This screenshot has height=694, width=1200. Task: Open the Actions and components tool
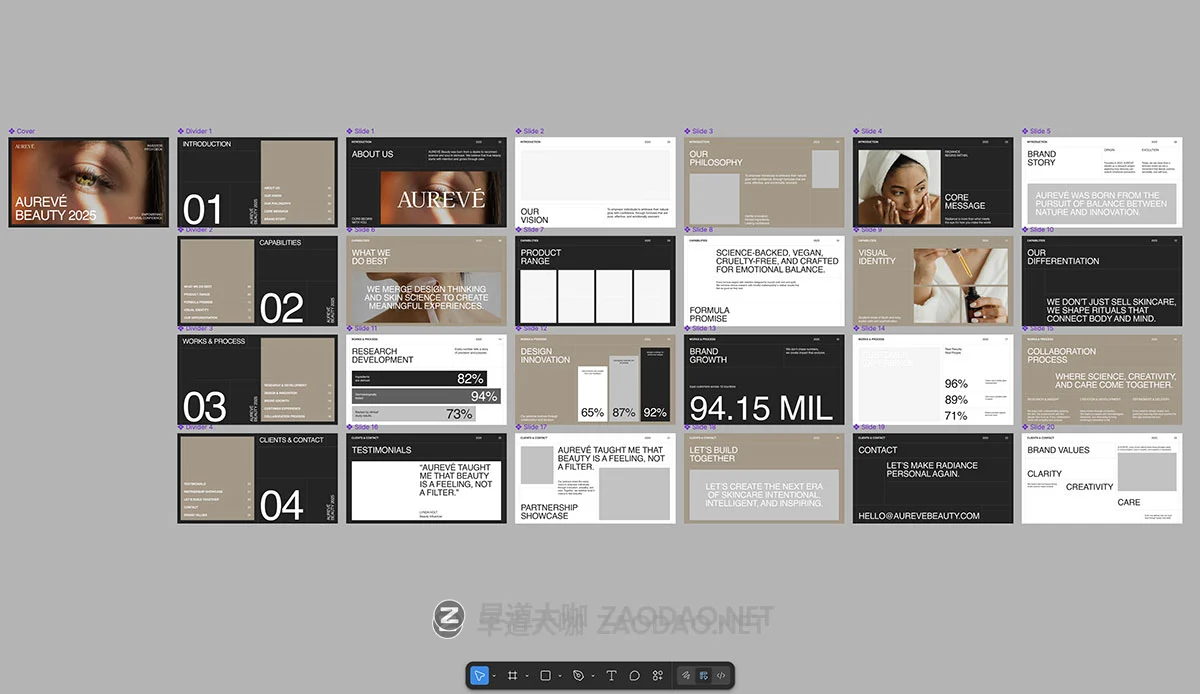click(x=657, y=676)
